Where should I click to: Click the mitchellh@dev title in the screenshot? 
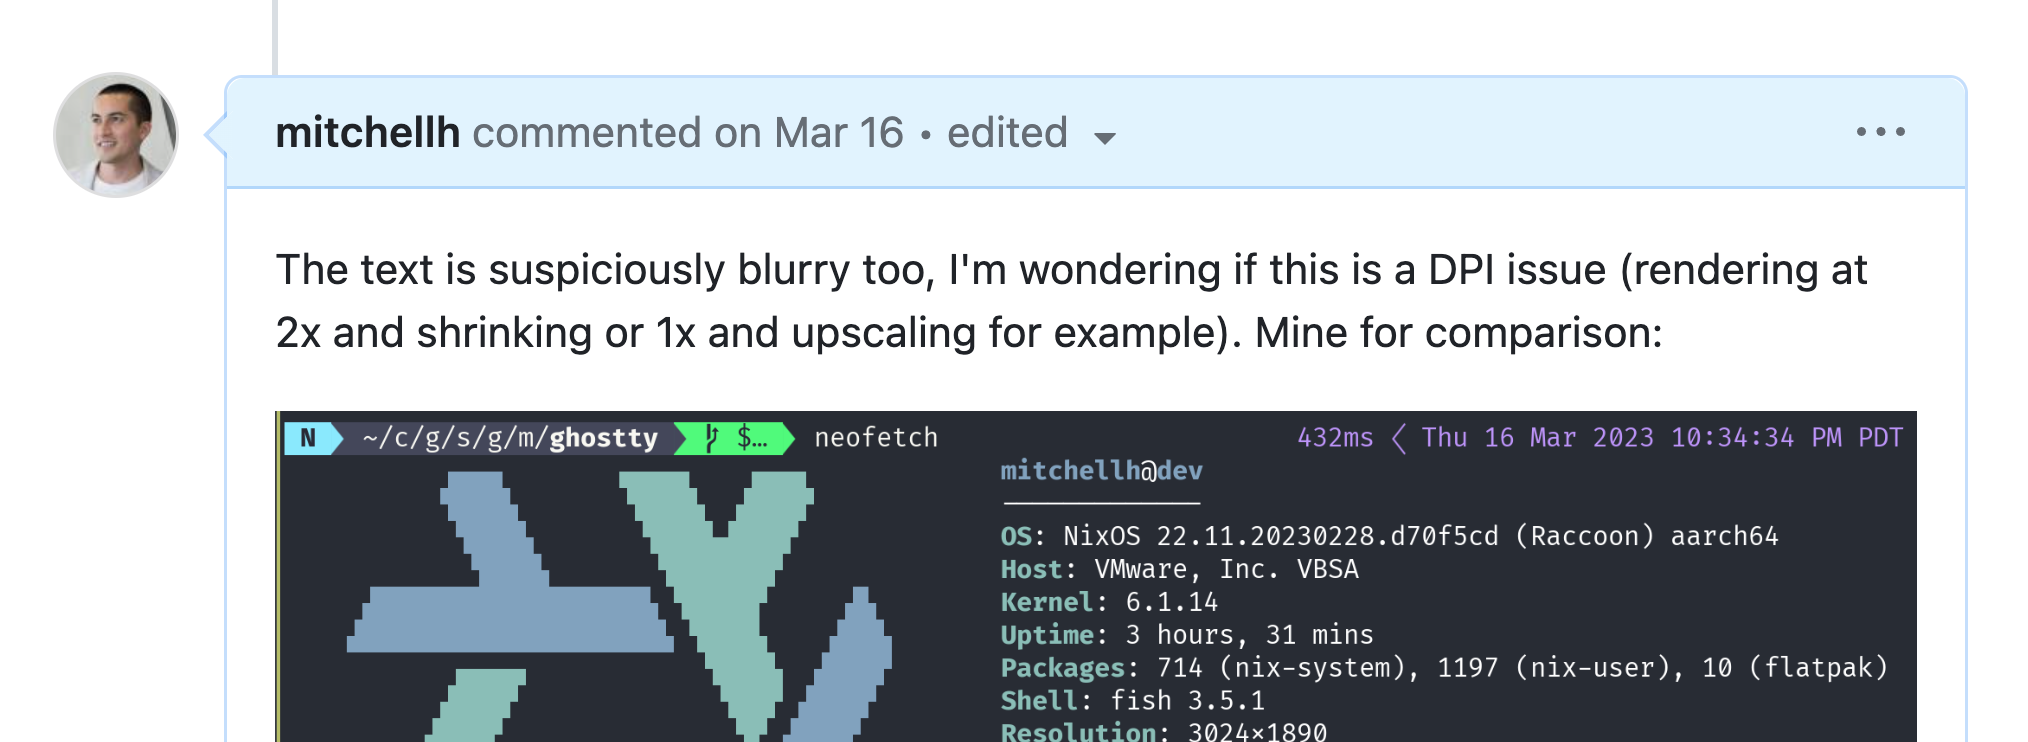click(x=1101, y=471)
